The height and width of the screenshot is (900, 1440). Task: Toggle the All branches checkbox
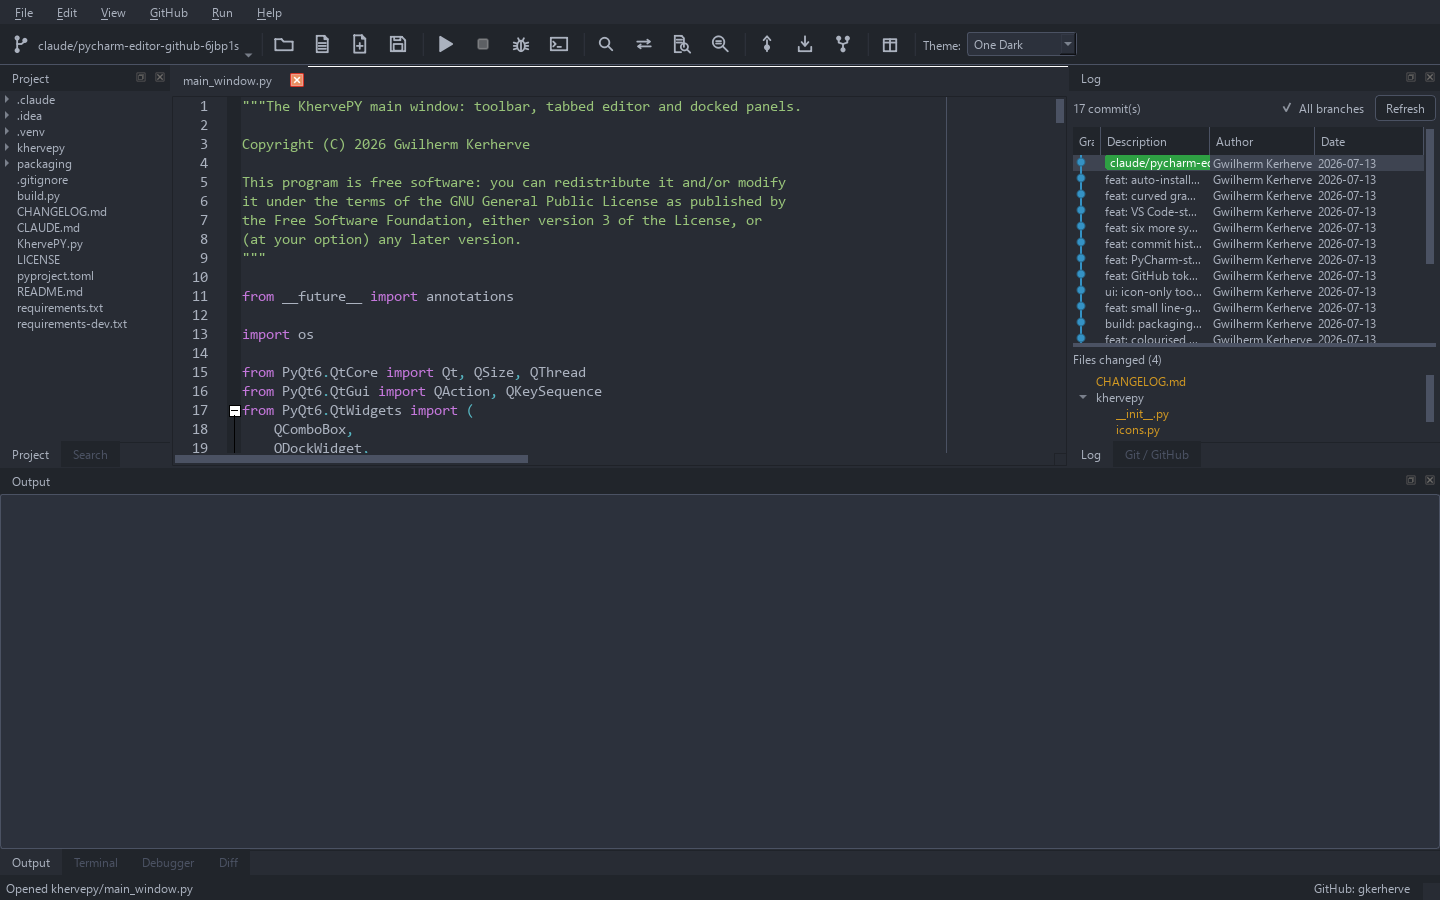[x=1322, y=108]
